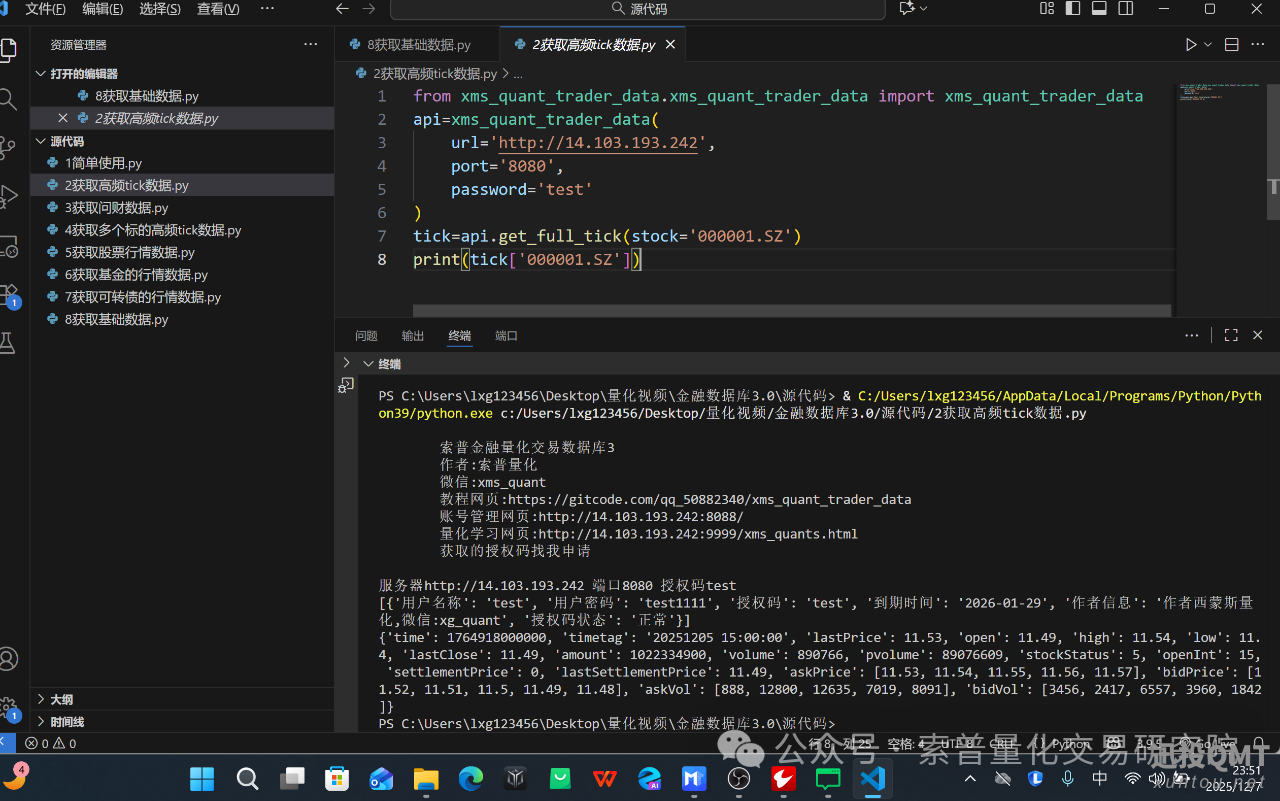Open more actions with the ellipsis in editor toolbar
The image size is (1280, 801).
click(x=1257, y=44)
